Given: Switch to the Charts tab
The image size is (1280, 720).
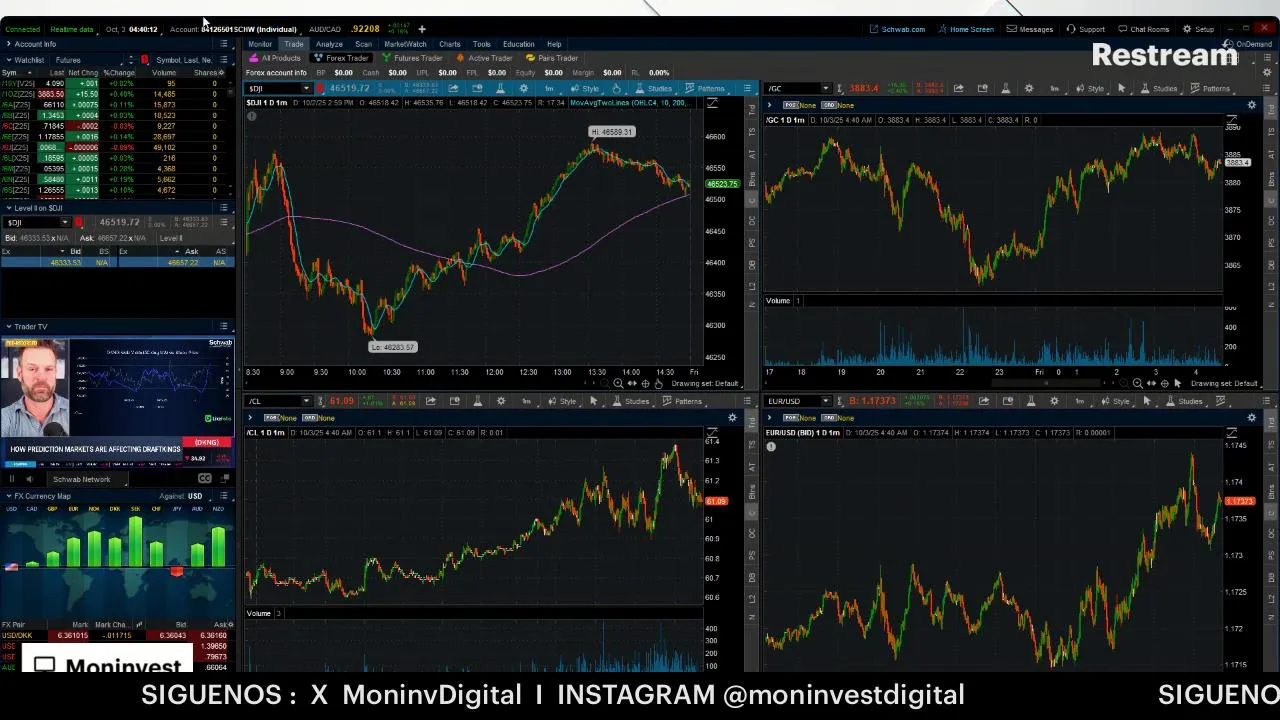Looking at the screenshot, I should [x=450, y=44].
